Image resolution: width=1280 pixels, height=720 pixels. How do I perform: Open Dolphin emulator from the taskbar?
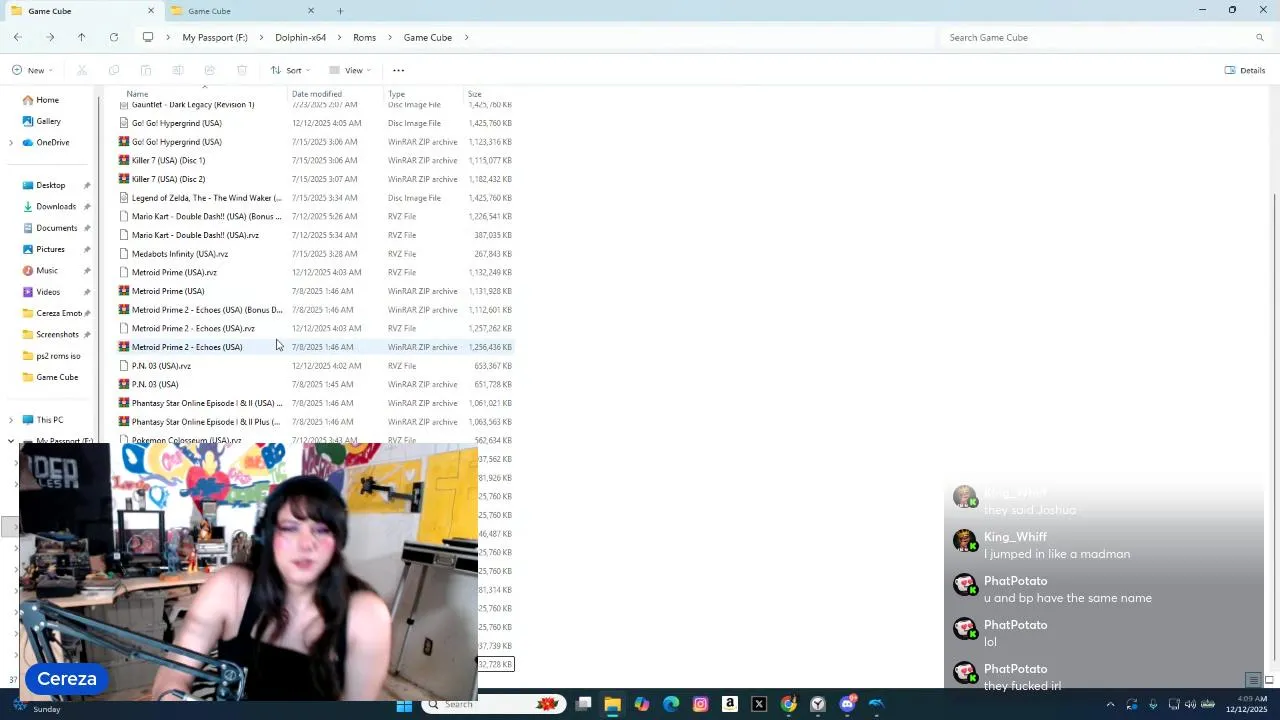pos(877,705)
